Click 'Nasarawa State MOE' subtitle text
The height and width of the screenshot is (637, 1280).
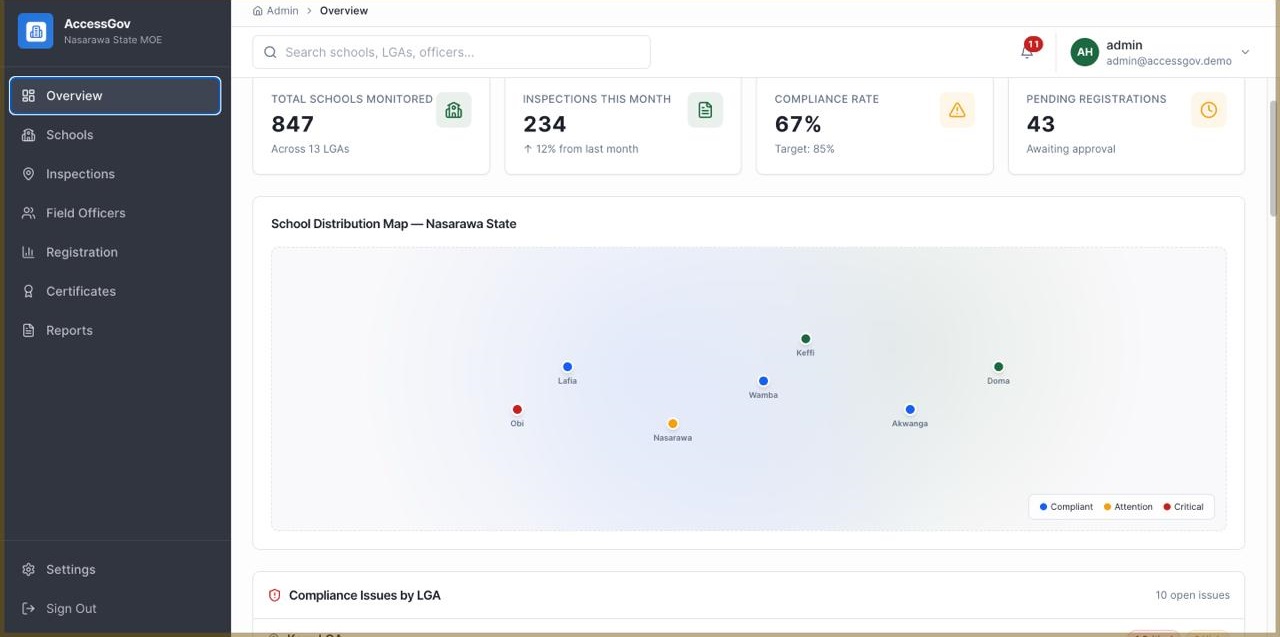coord(113,40)
